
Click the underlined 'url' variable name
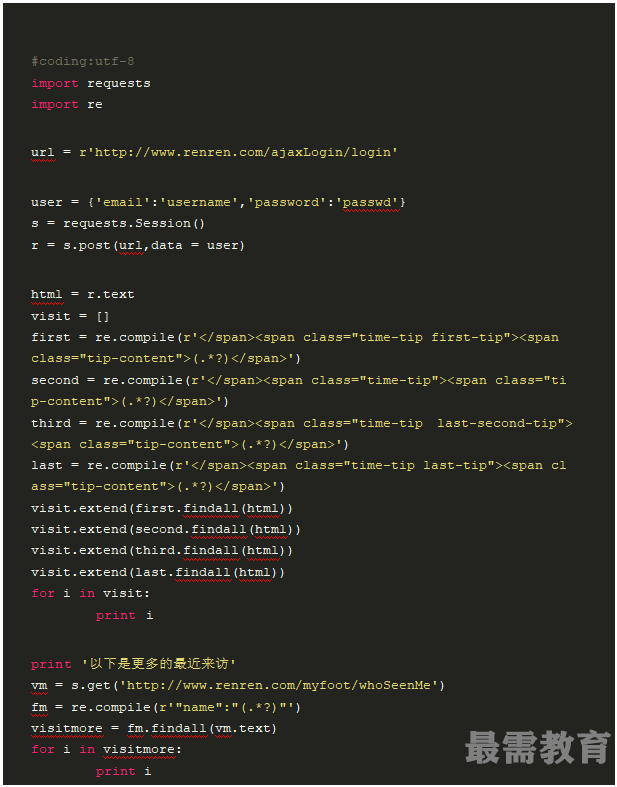click(x=43, y=152)
